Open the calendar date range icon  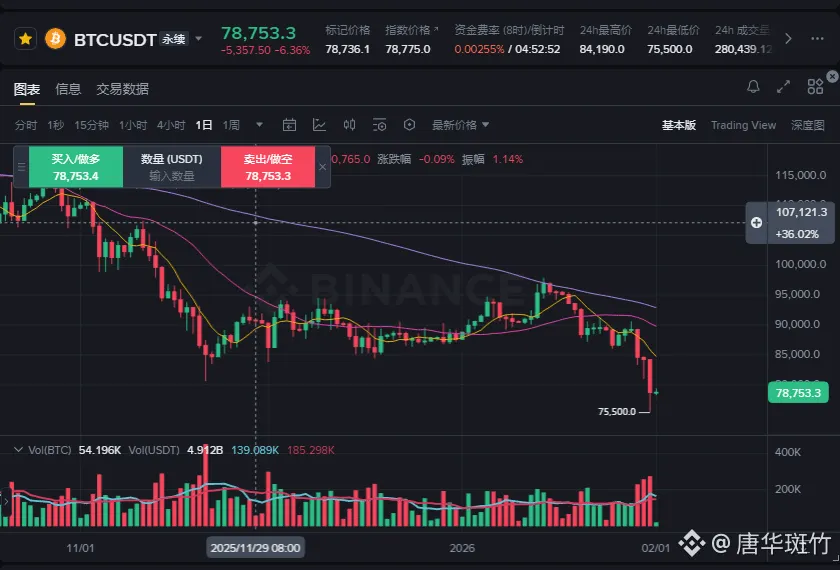coord(290,125)
